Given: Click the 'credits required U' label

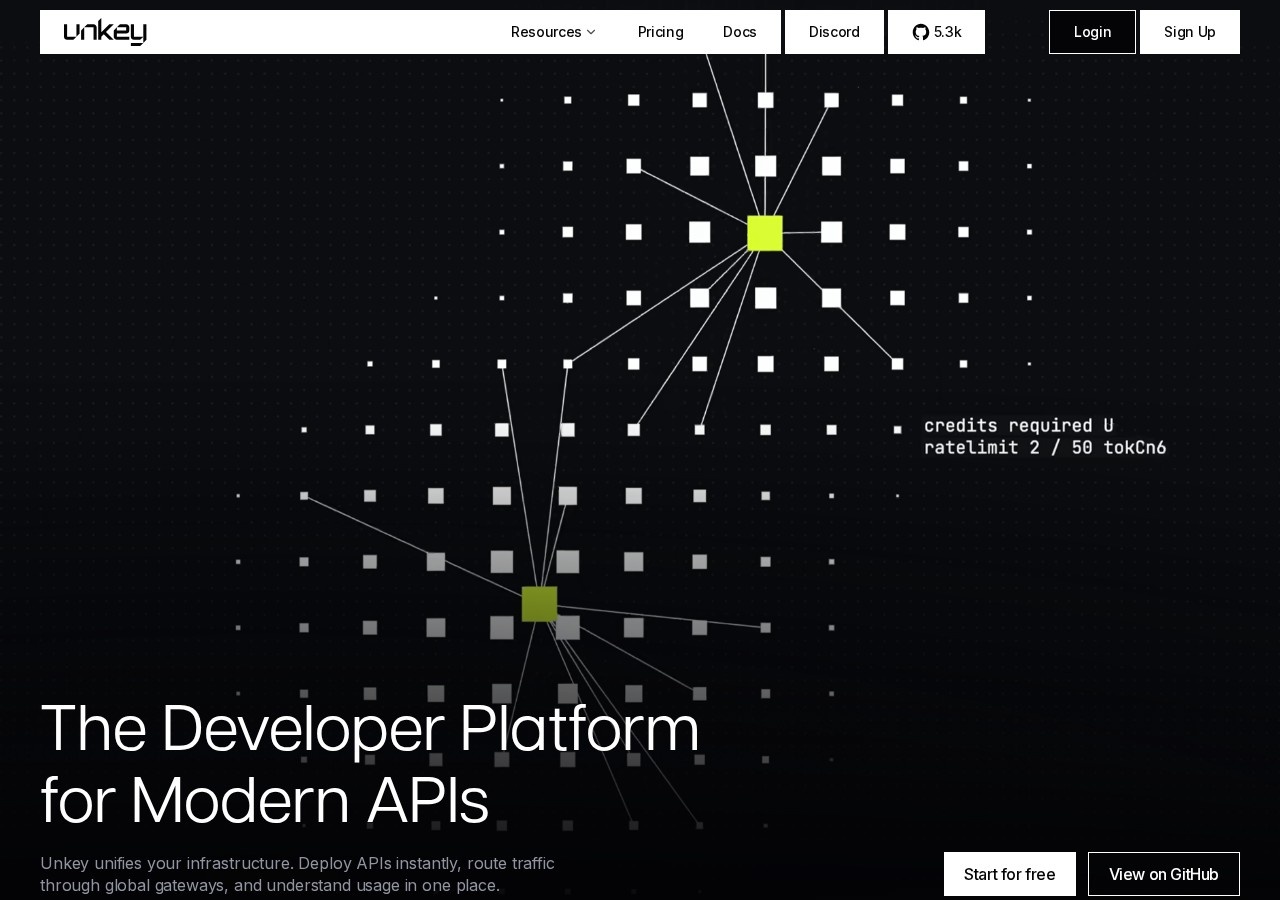Looking at the screenshot, I should pyautogui.click(x=1018, y=426).
